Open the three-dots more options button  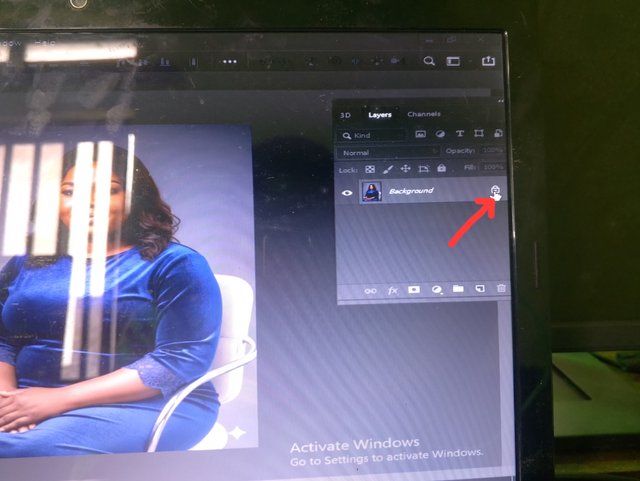(230, 62)
